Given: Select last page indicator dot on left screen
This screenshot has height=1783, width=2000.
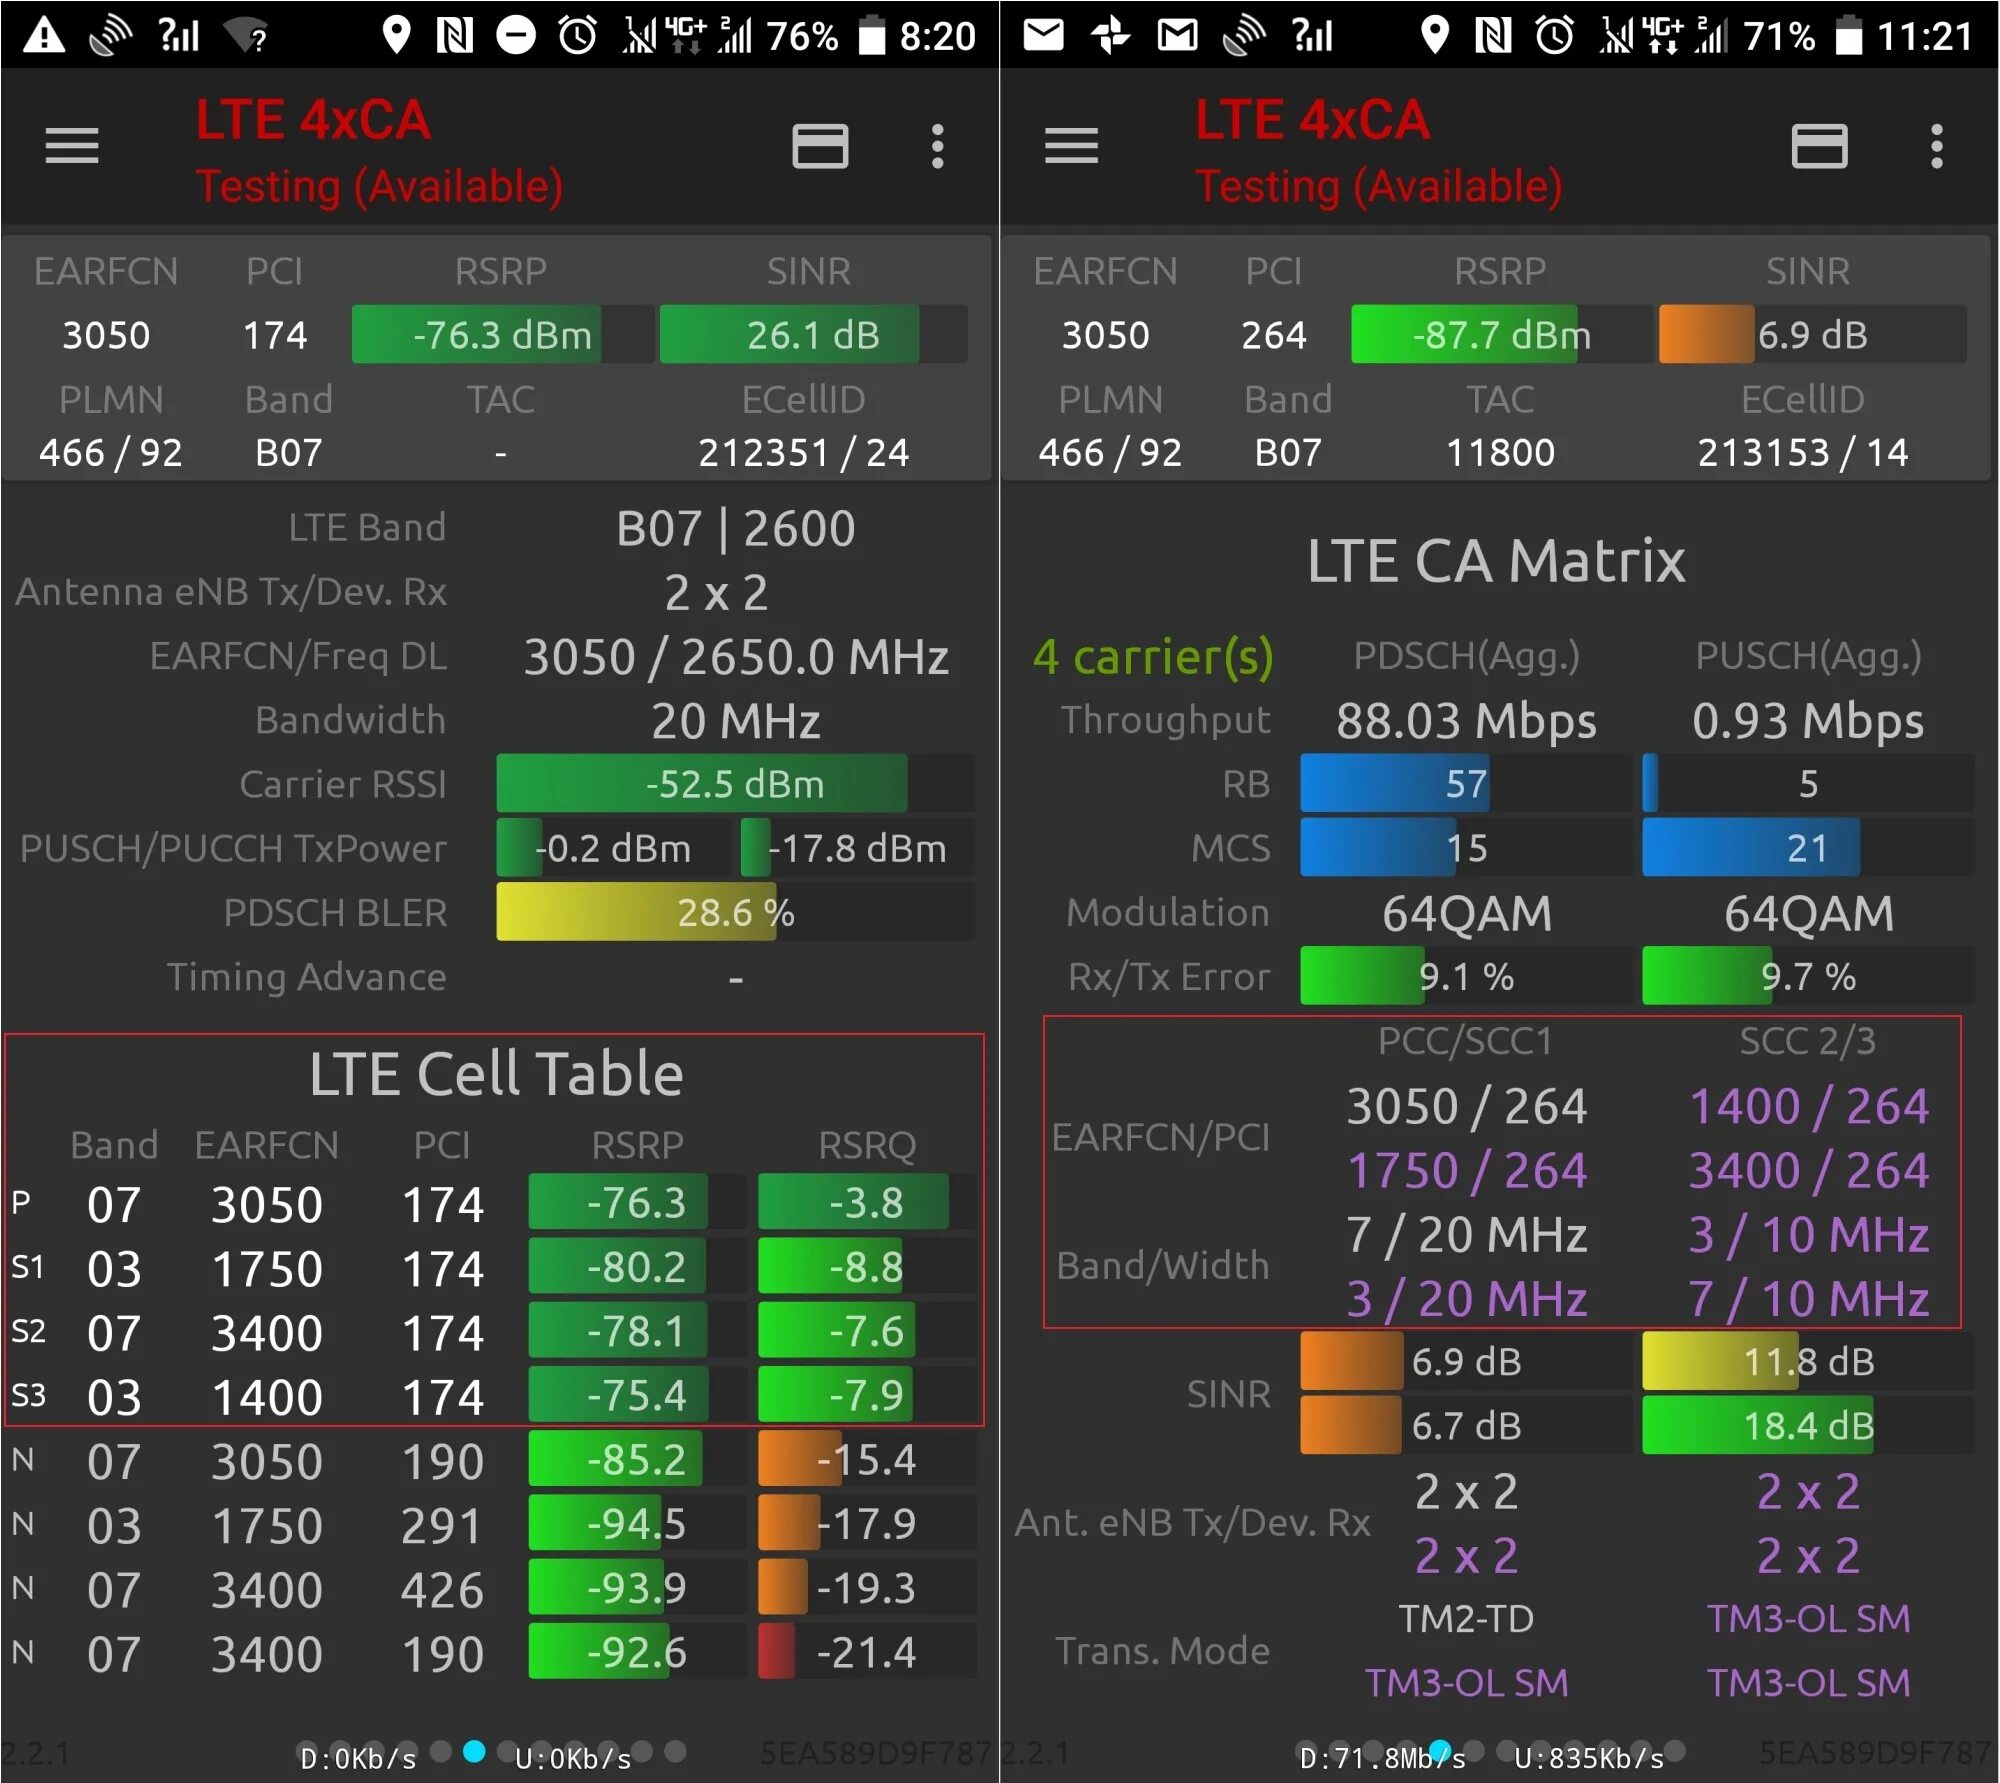Looking at the screenshot, I should (x=676, y=1751).
